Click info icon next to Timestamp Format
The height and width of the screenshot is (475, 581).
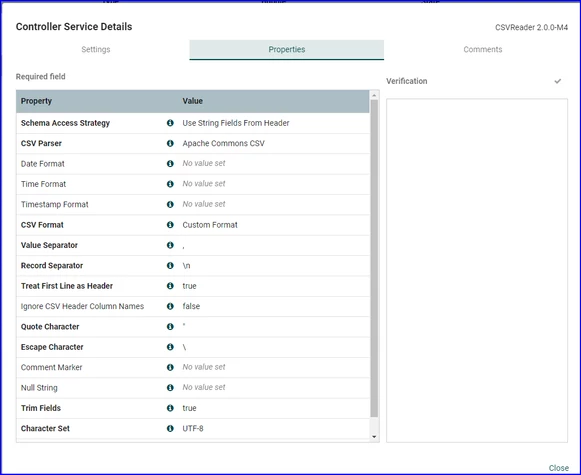(170, 205)
